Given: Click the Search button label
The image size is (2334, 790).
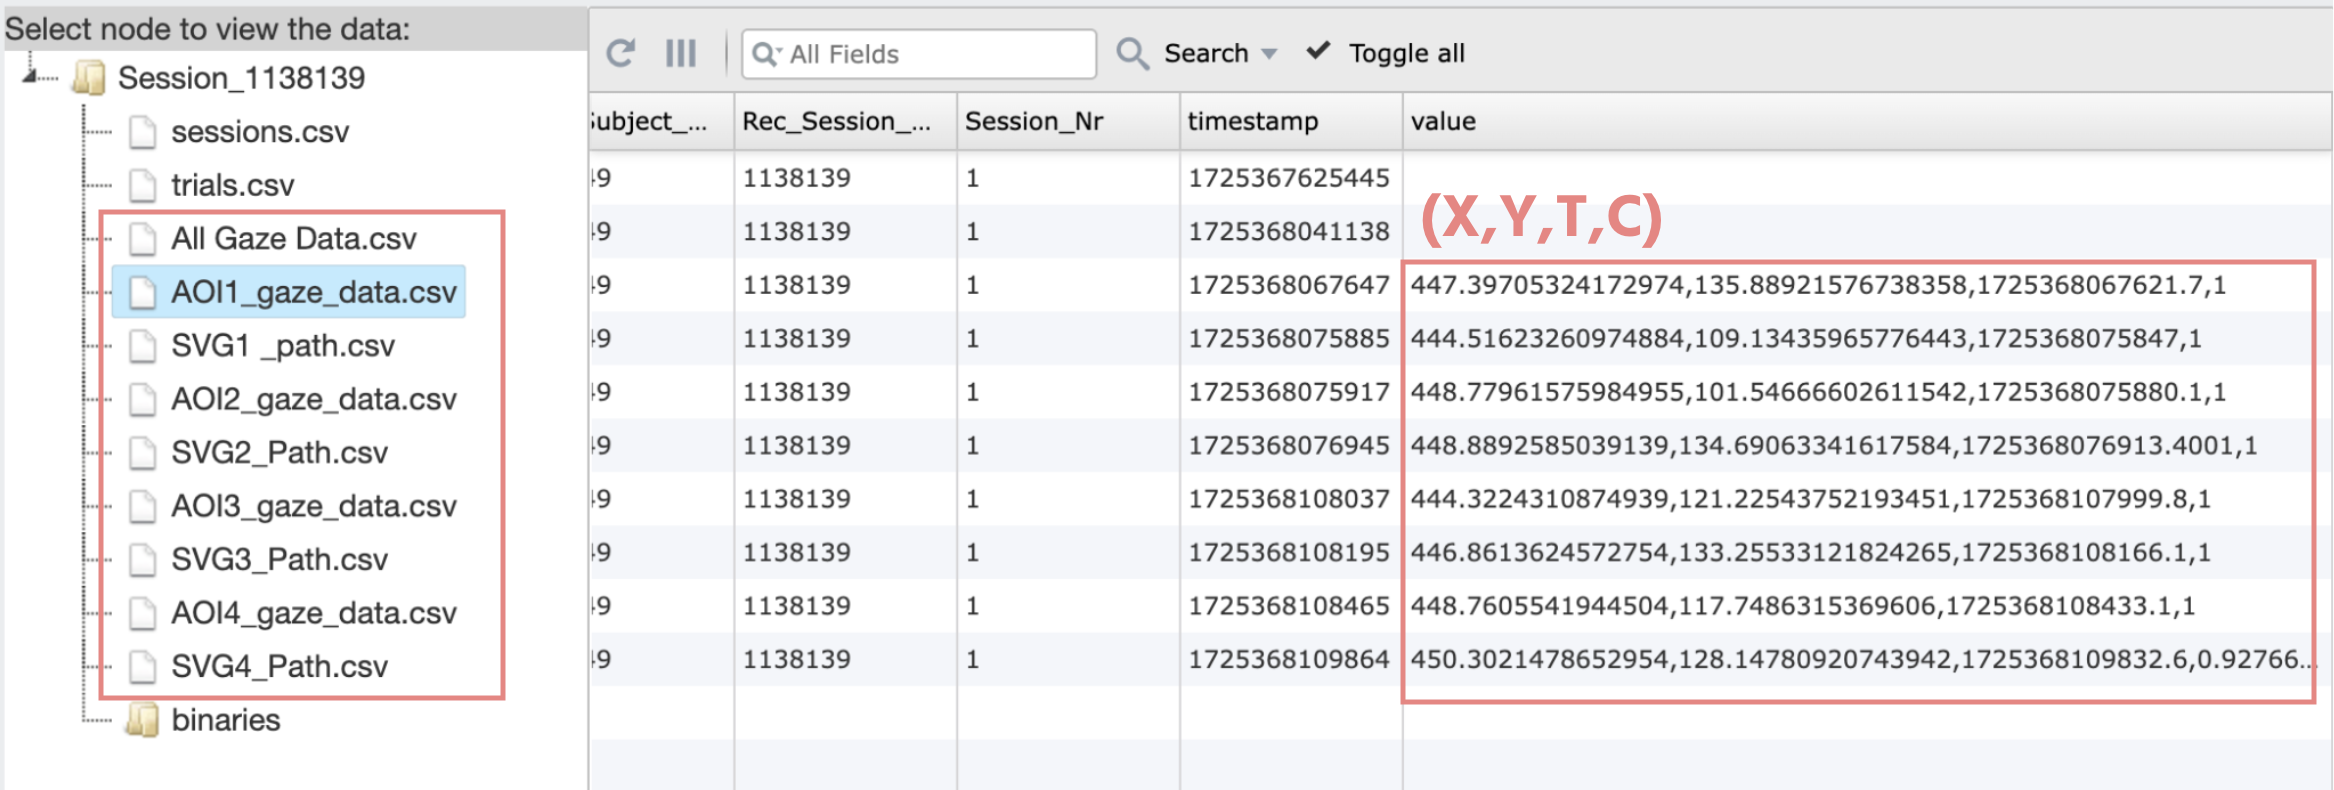Looking at the screenshot, I should point(1206,53).
